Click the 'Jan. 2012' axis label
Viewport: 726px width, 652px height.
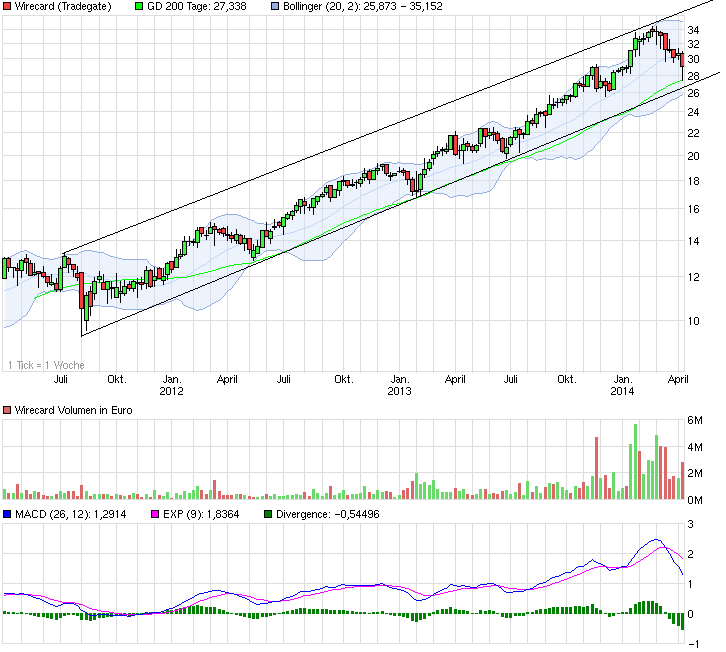click(x=171, y=385)
